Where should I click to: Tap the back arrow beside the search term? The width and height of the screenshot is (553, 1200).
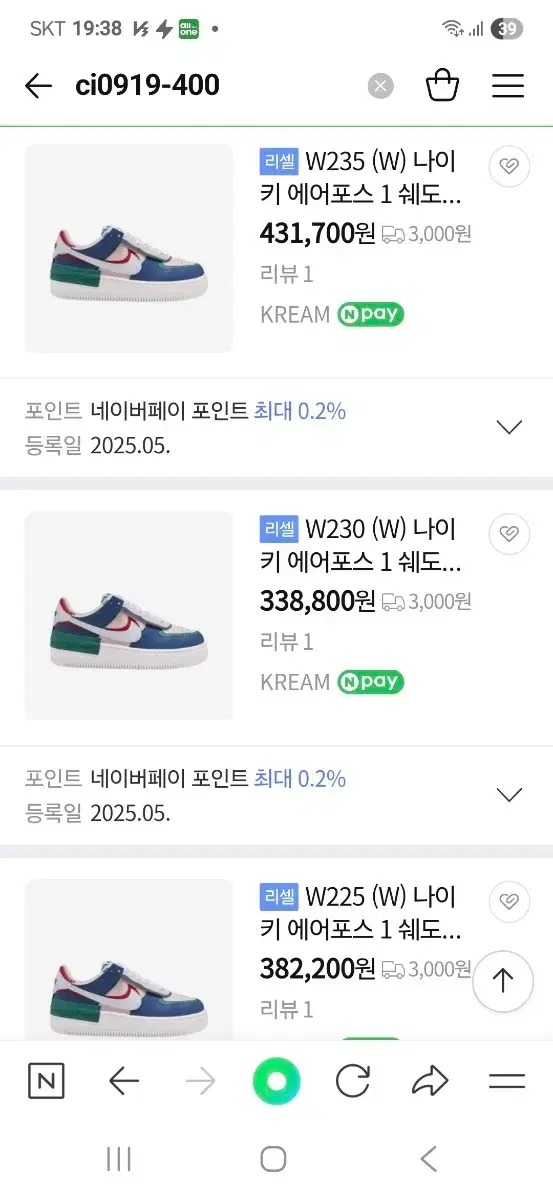tap(38, 86)
